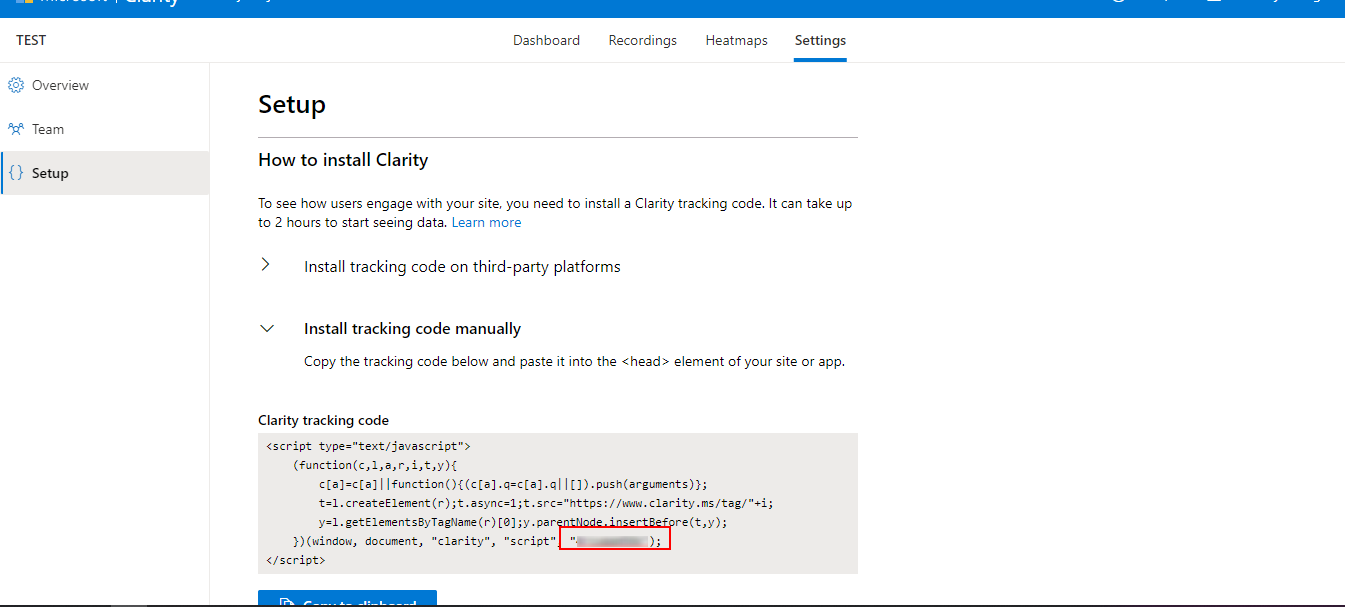Expand the third-party platforms chevron
The width and height of the screenshot is (1345, 607).
coord(266,266)
